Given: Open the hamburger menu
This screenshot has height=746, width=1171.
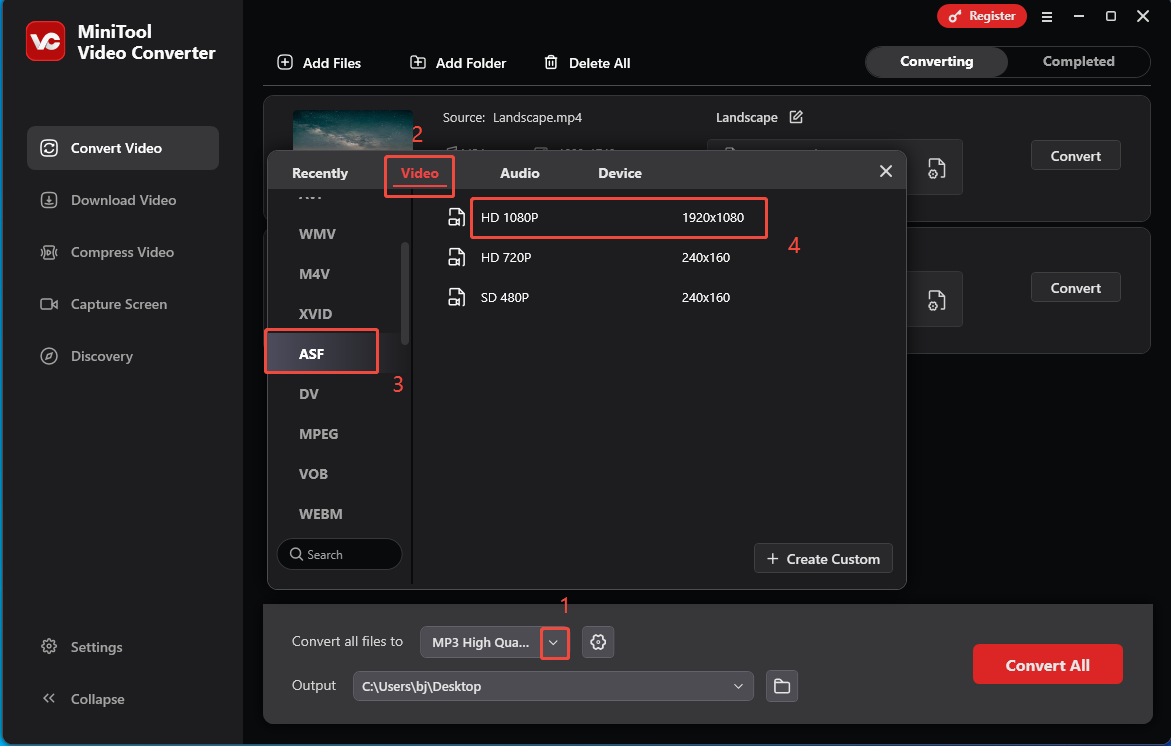Looking at the screenshot, I should tap(1046, 16).
